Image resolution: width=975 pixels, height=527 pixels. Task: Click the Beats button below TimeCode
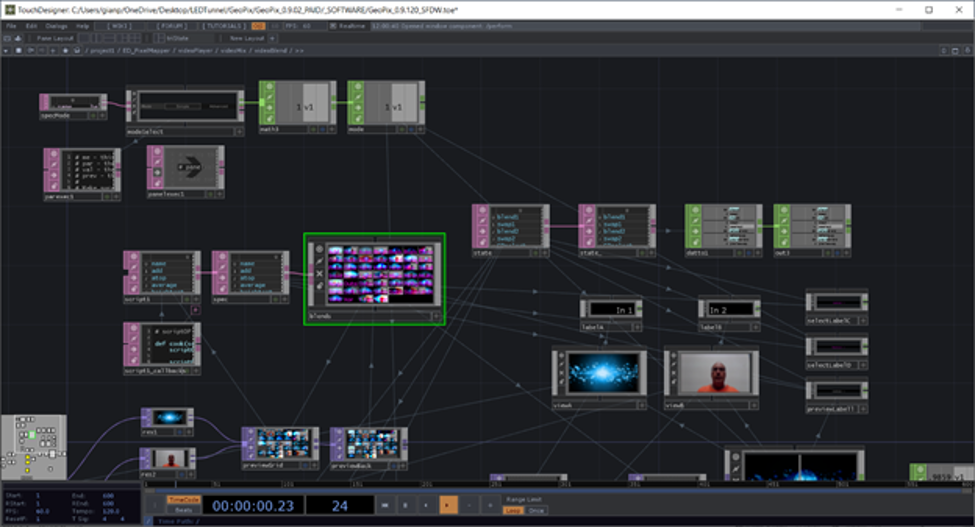point(184,510)
